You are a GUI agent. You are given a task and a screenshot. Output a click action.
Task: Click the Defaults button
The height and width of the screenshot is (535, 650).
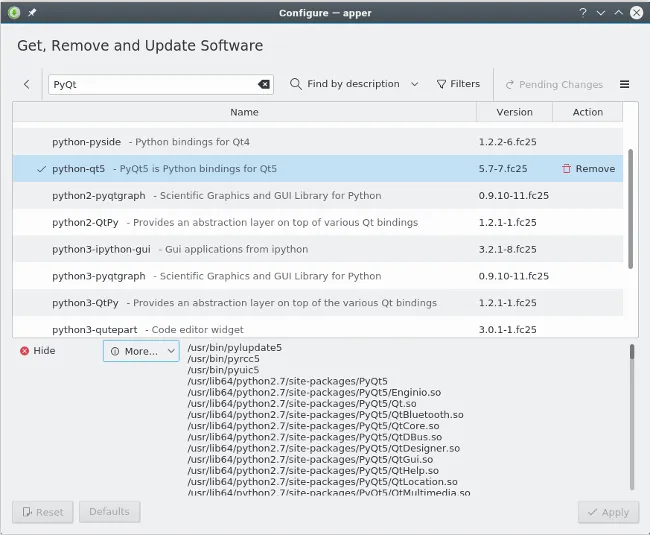tap(110, 512)
